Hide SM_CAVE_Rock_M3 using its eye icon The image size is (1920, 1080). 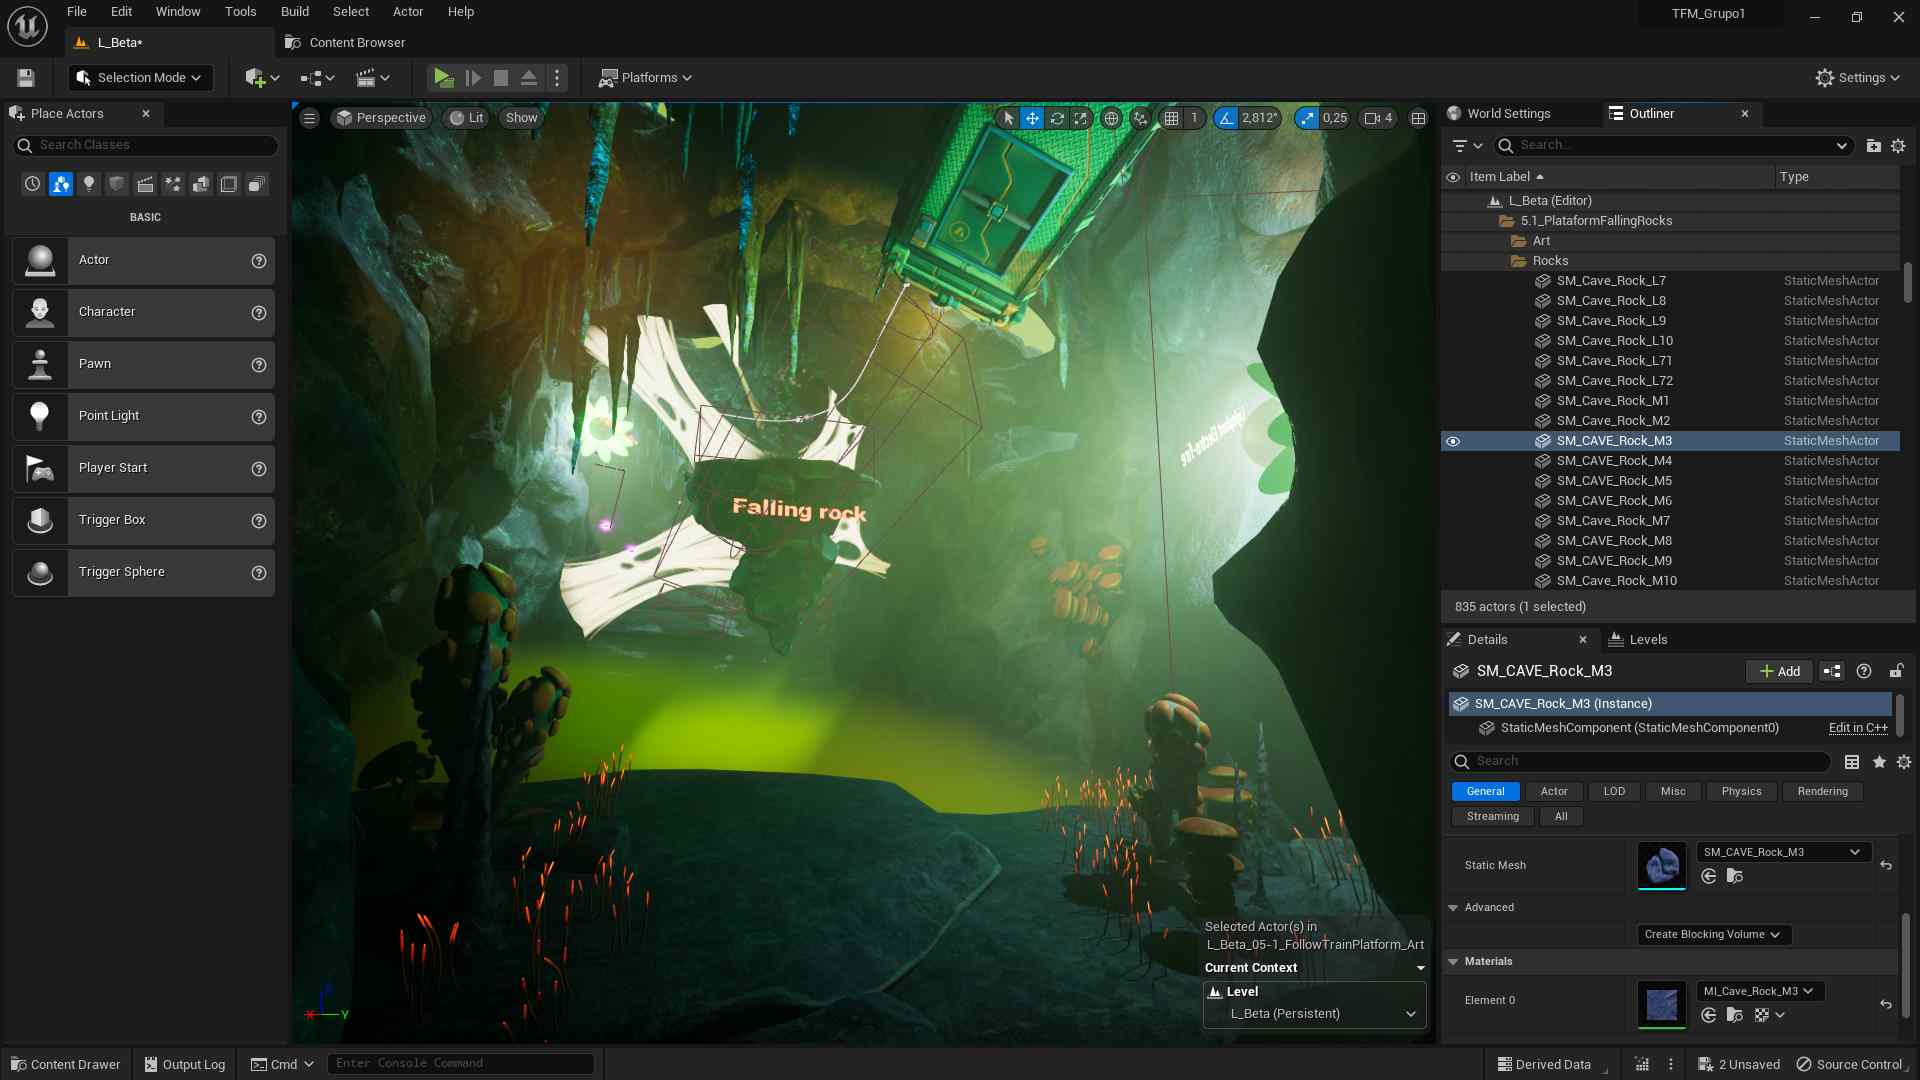1453,441
